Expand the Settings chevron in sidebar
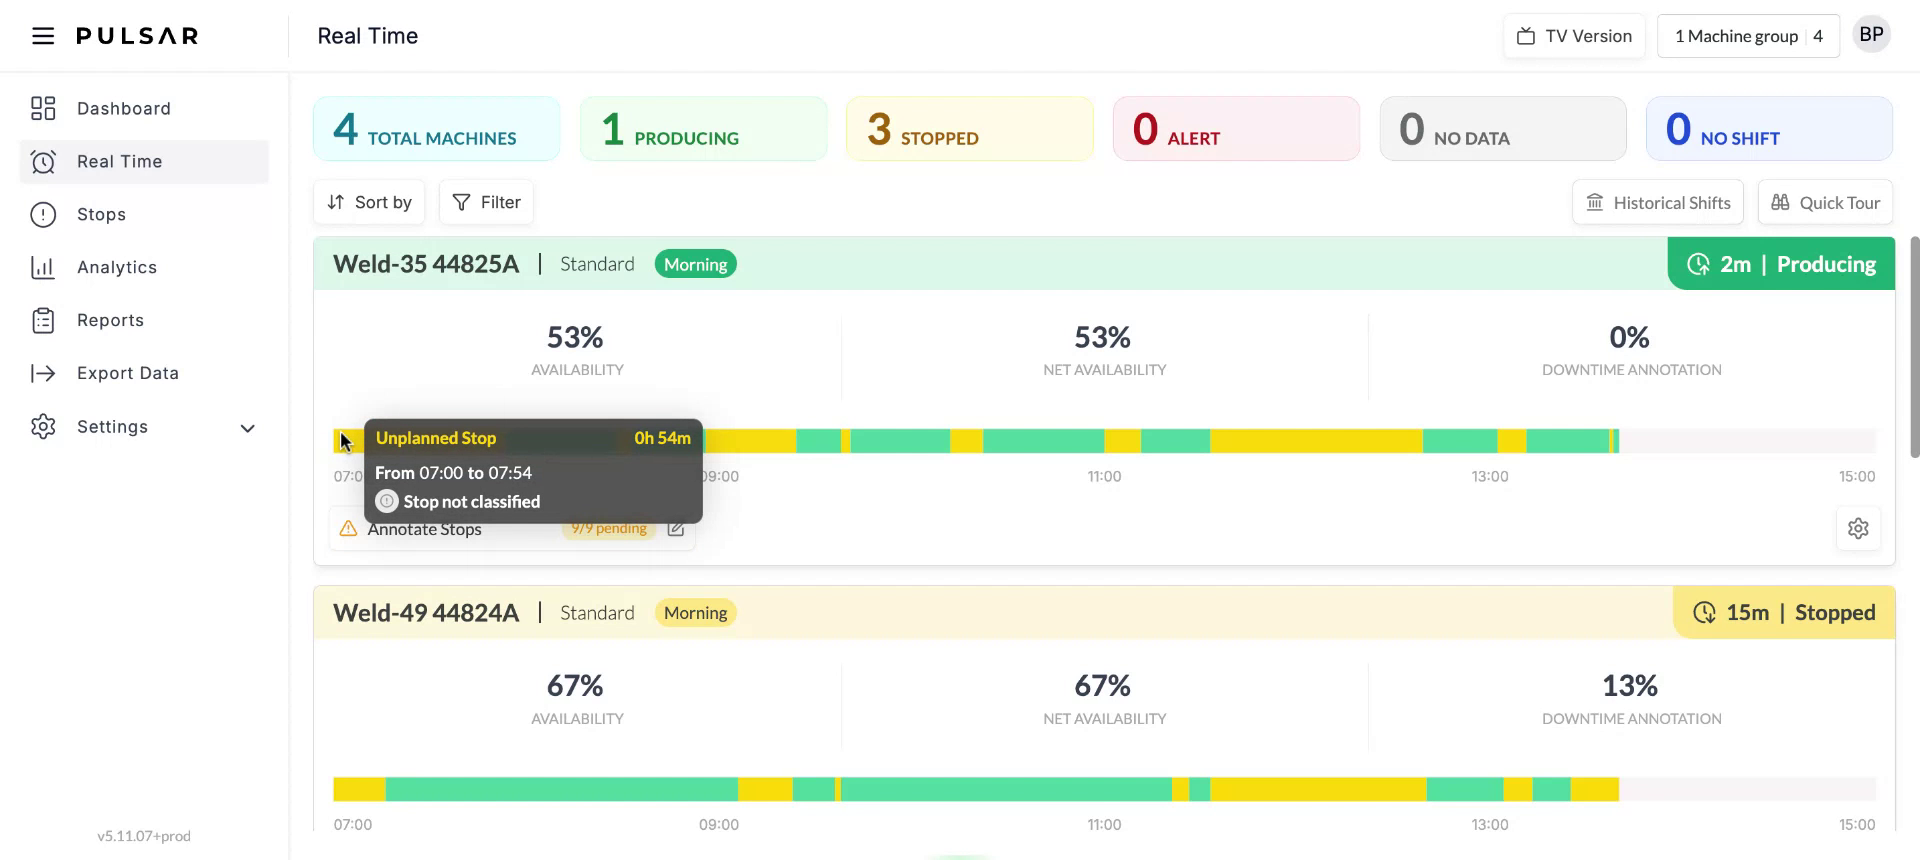 pos(248,428)
